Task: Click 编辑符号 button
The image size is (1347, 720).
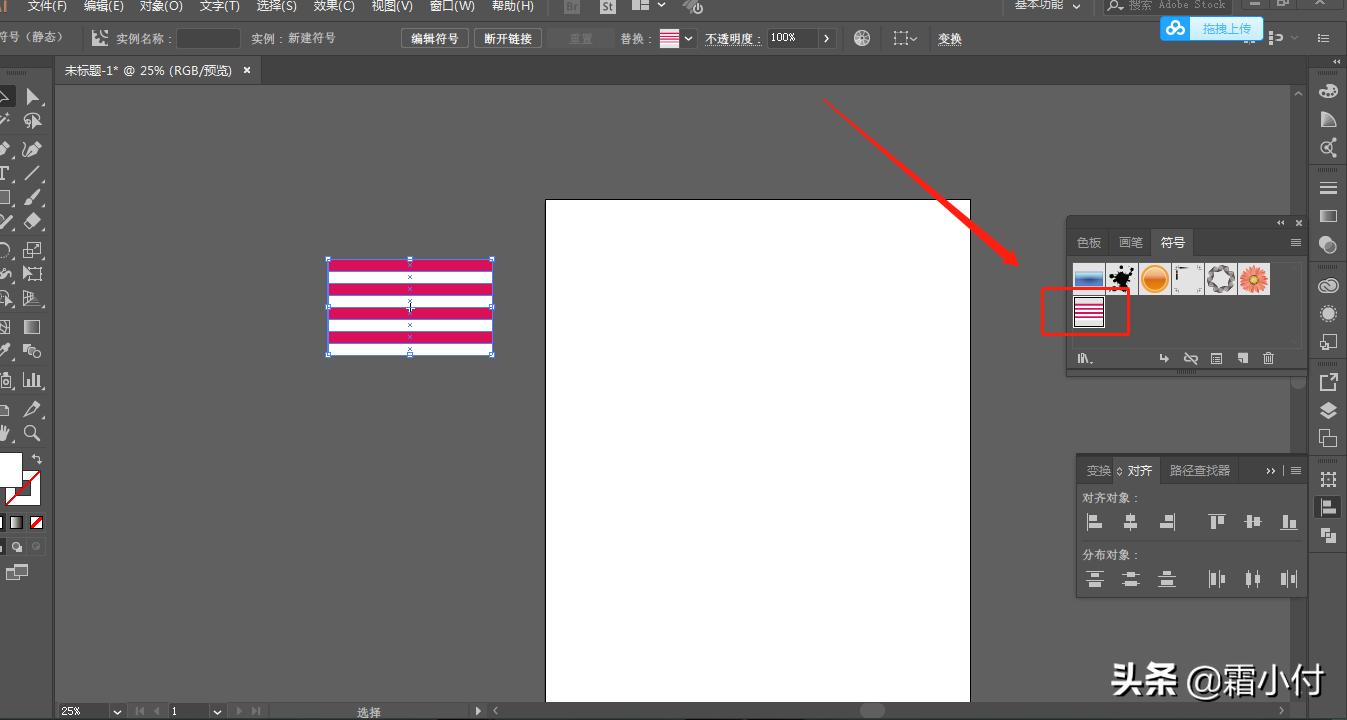Action: pyautogui.click(x=435, y=39)
